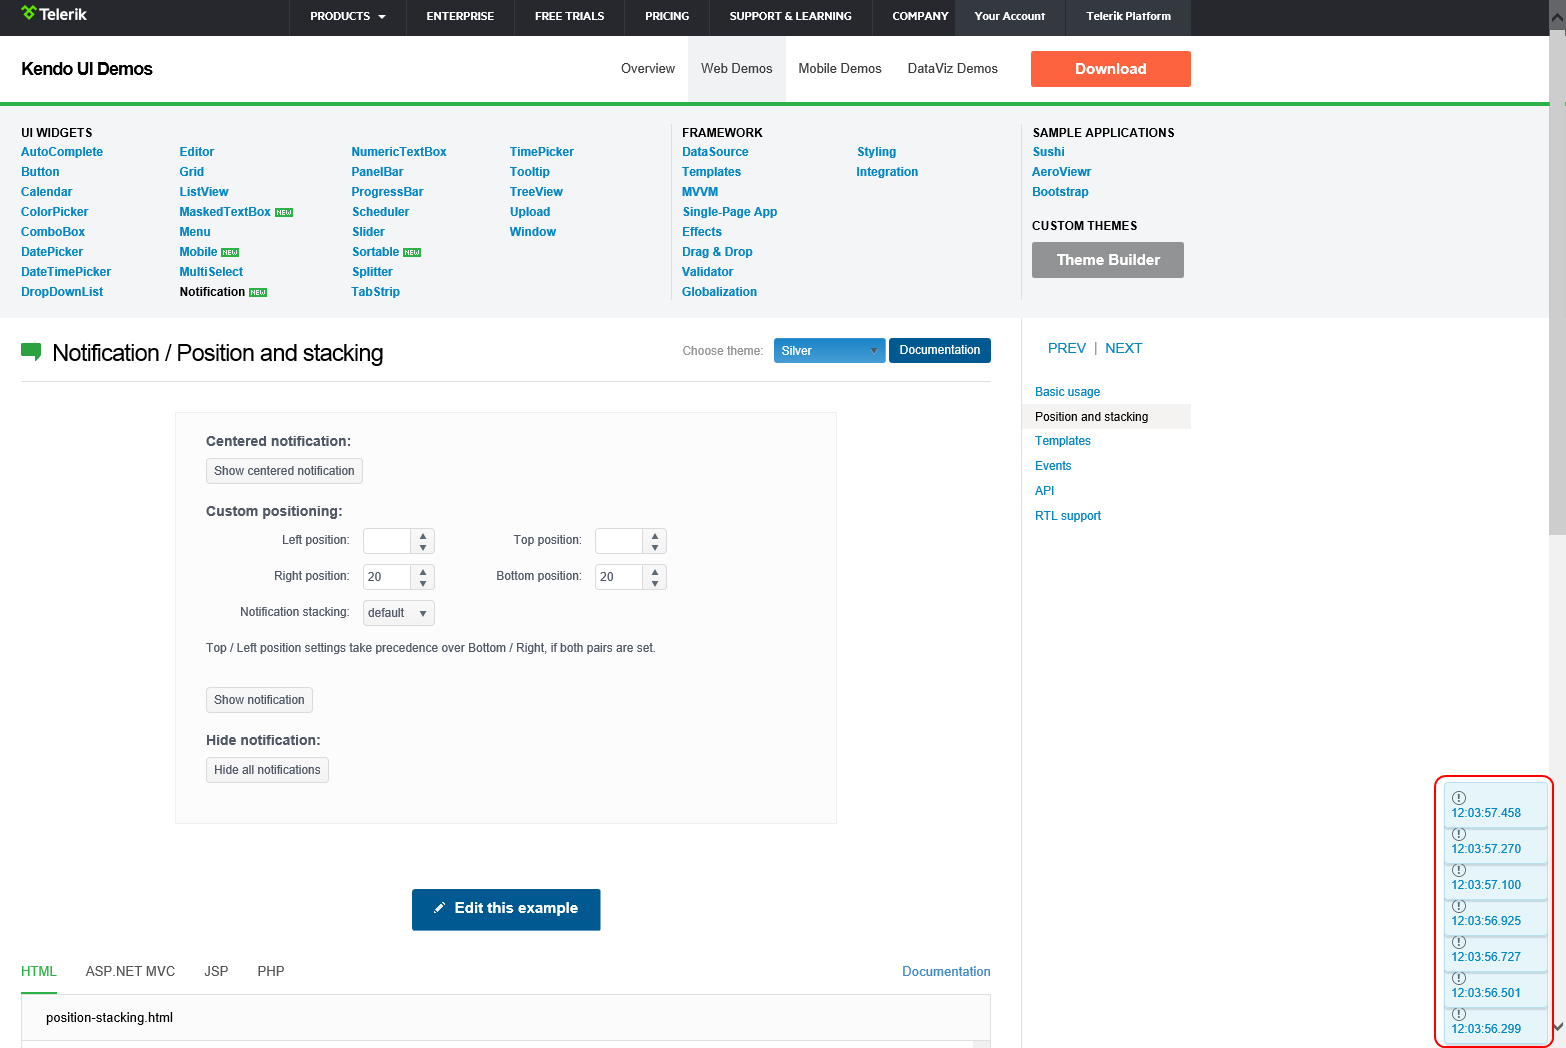Click the info icon on the 12:03:57.270 notification

1459,834
